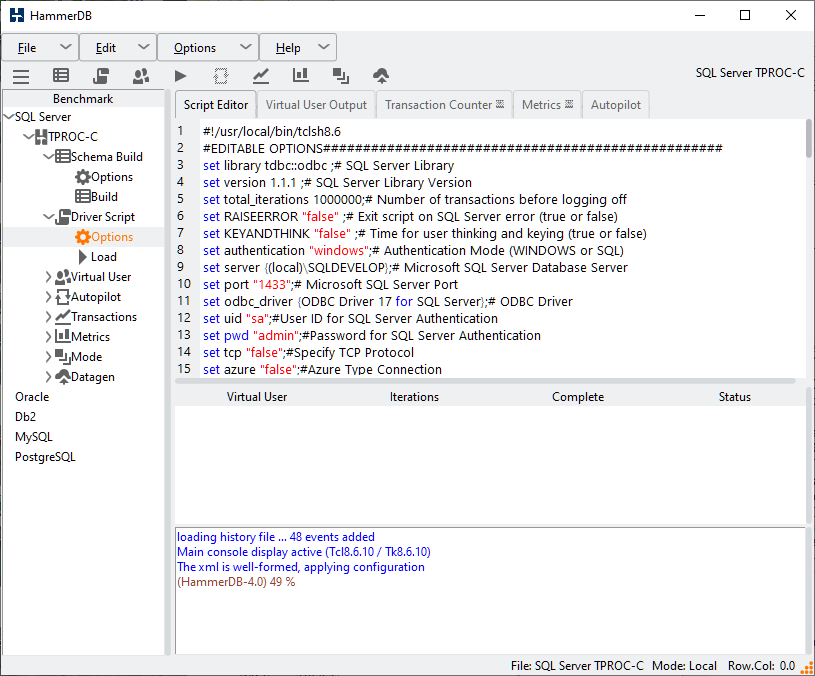Click the Mode icon in tree
This screenshot has height=676, width=815.
pos(63,356)
